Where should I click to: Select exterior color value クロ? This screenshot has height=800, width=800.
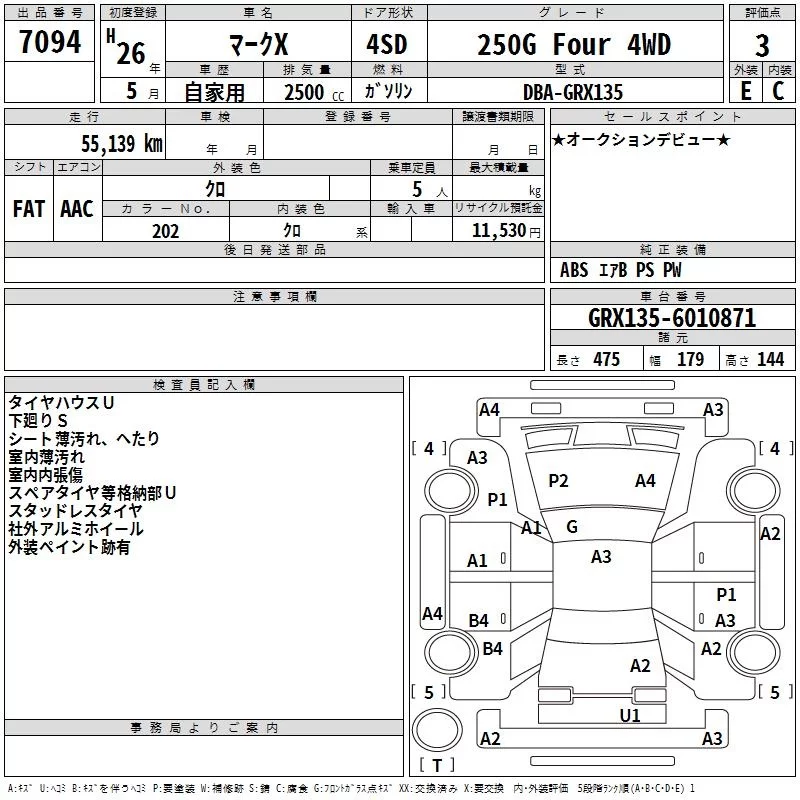[215, 189]
